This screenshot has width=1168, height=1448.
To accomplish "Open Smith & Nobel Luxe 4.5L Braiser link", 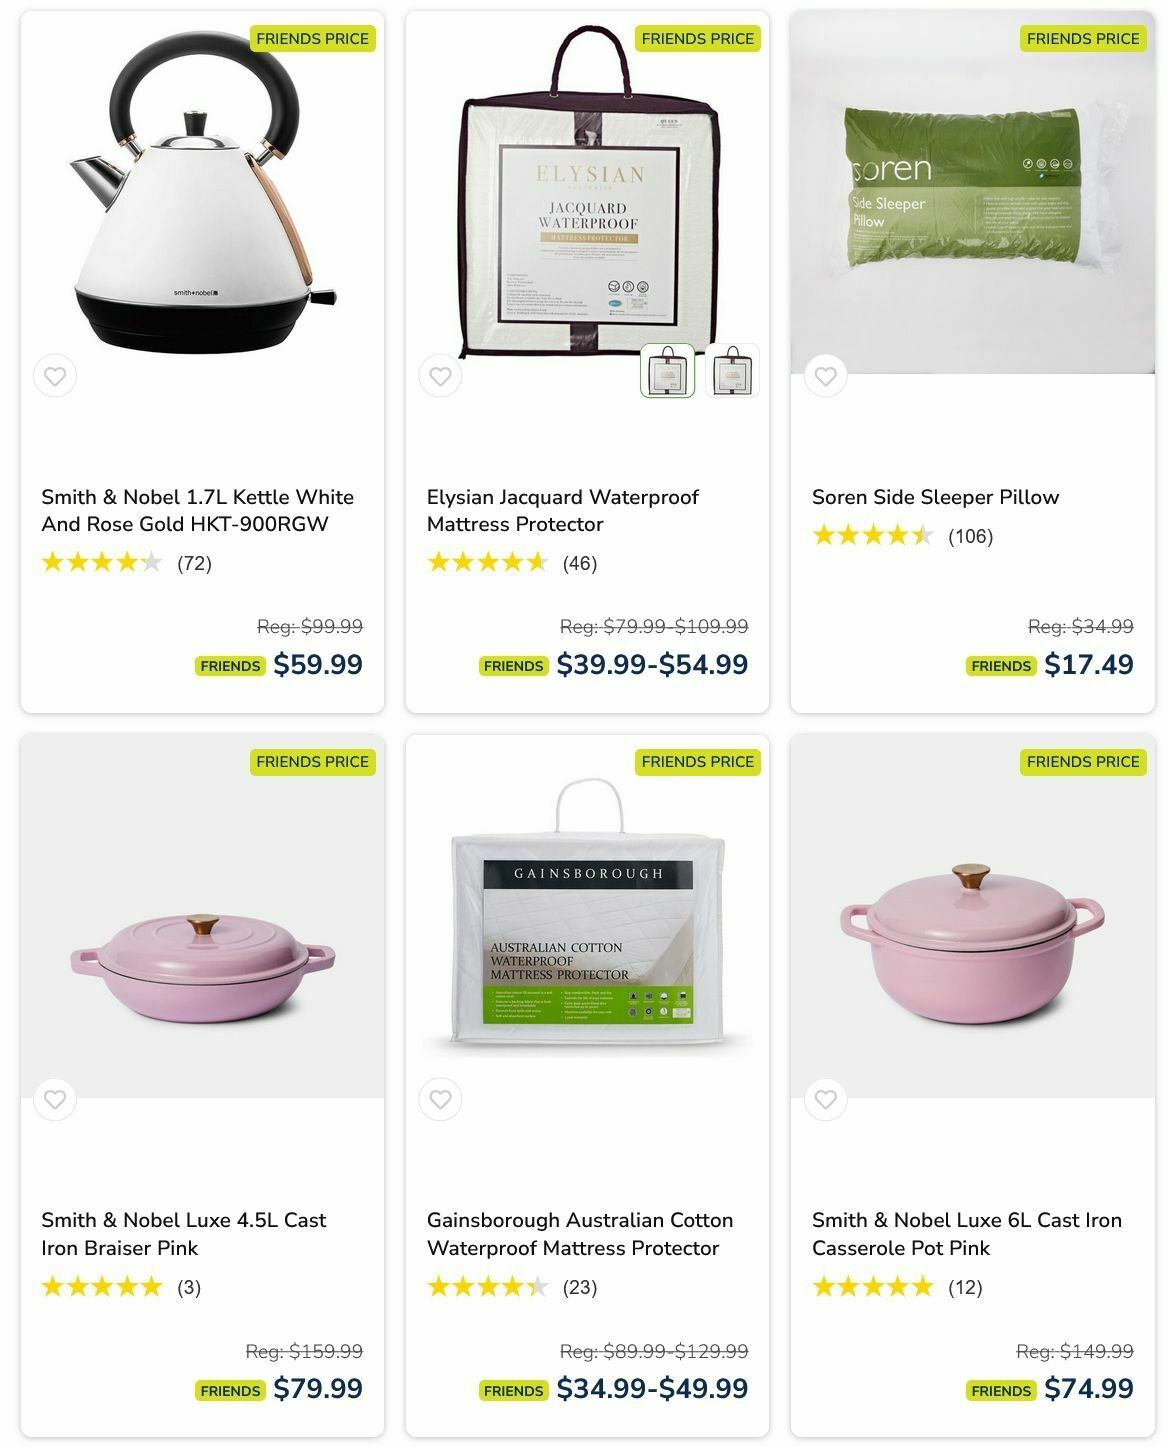I will click(x=184, y=1234).
